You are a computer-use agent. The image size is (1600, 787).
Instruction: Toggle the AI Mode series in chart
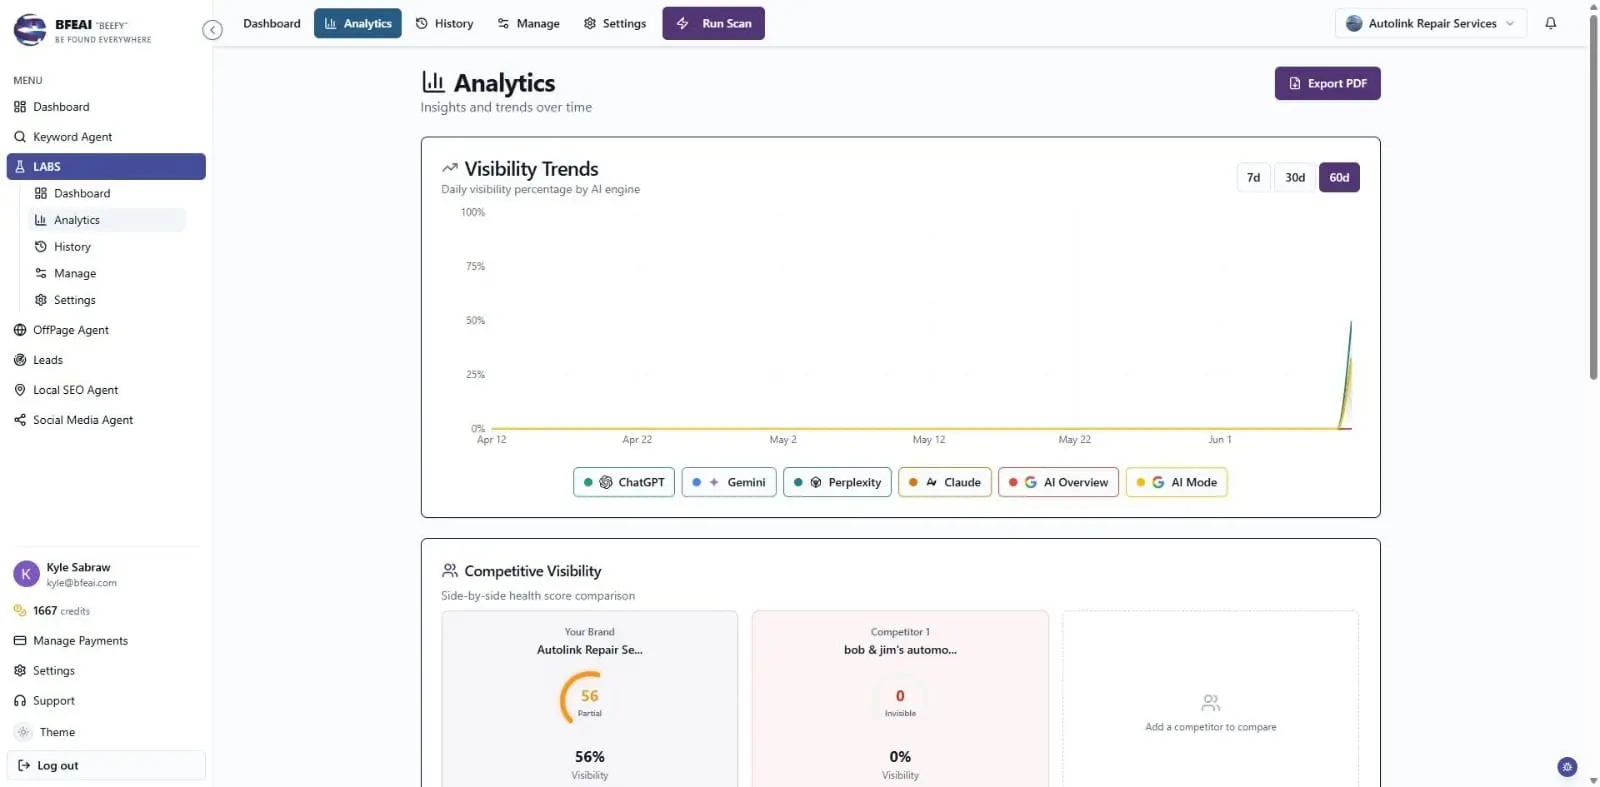pyautogui.click(x=1176, y=482)
